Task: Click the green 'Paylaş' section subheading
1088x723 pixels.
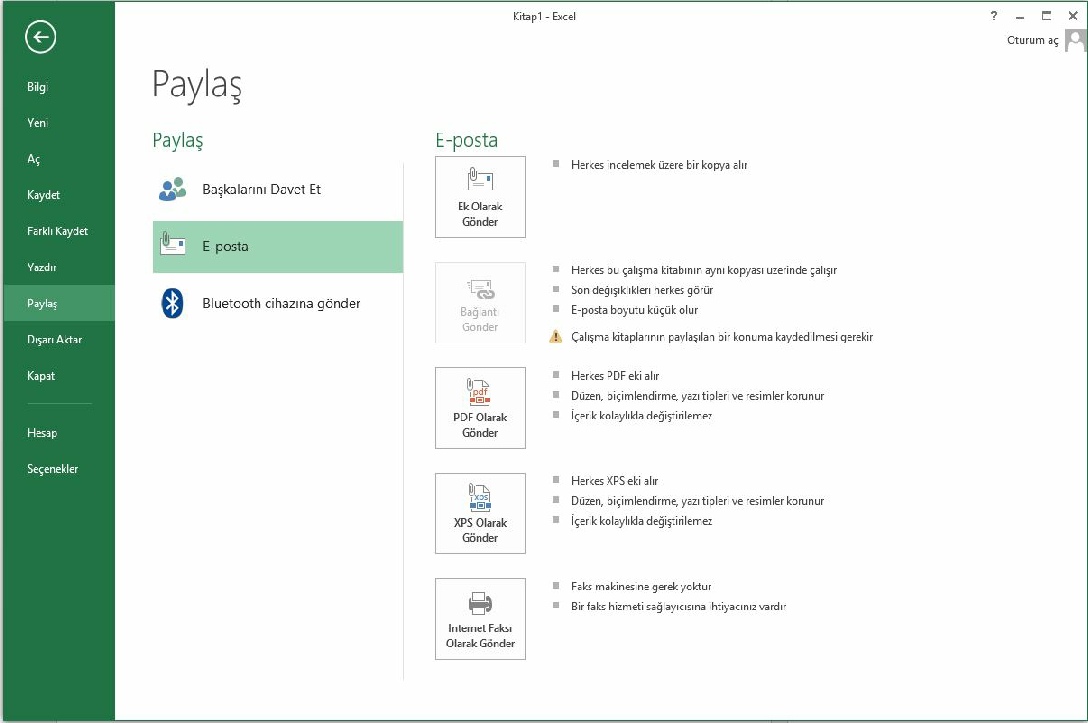Action: coord(178,141)
